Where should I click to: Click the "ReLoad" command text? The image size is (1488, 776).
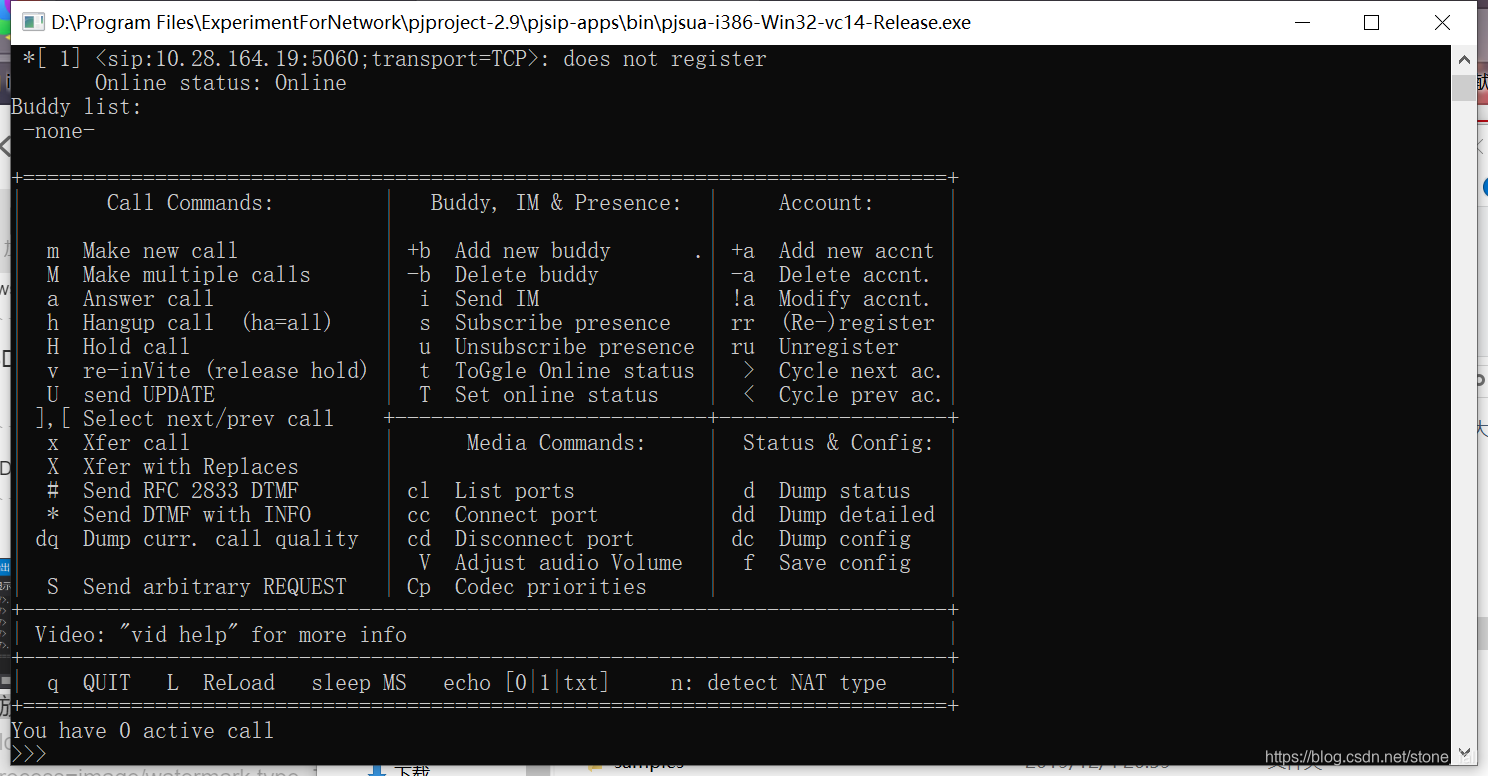click(238, 683)
